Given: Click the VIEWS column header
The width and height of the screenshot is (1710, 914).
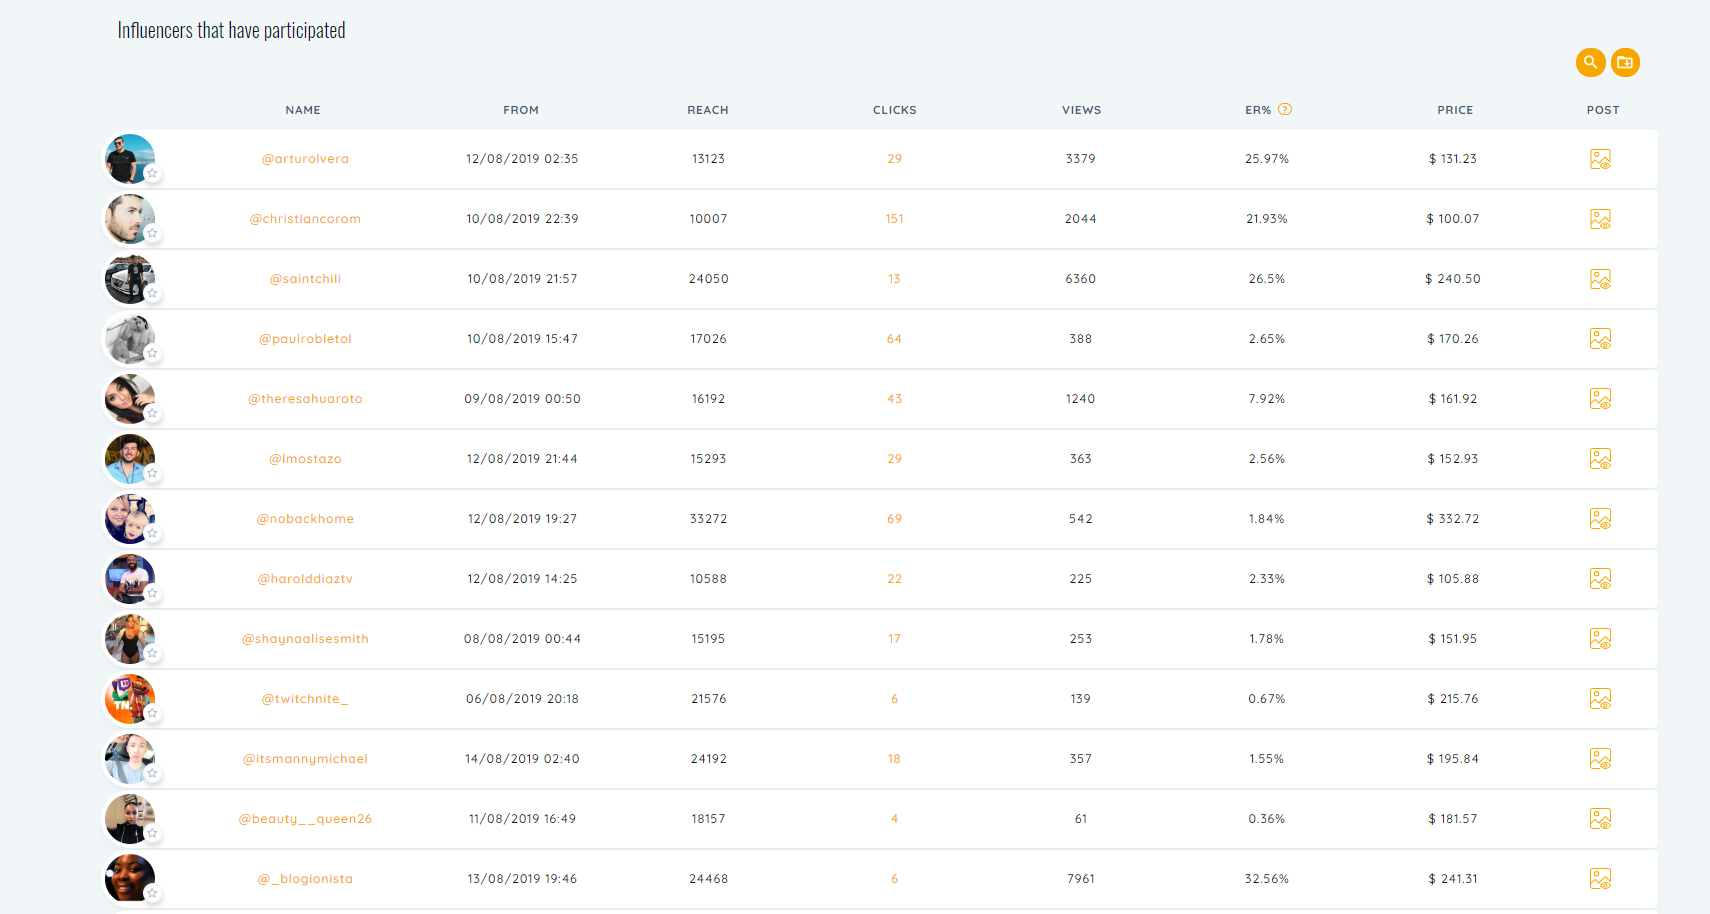Looking at the screenshot, I should click(x=1081, y=110).
